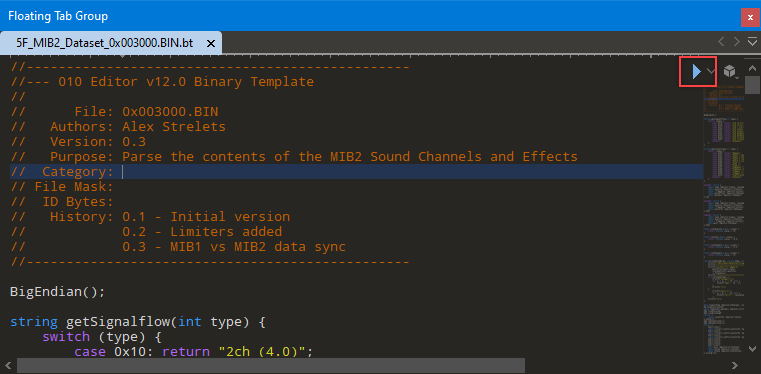The image size is (761, 374).
Task: Click the 'case 0x10: return' code line
Action: coord(194,352)
